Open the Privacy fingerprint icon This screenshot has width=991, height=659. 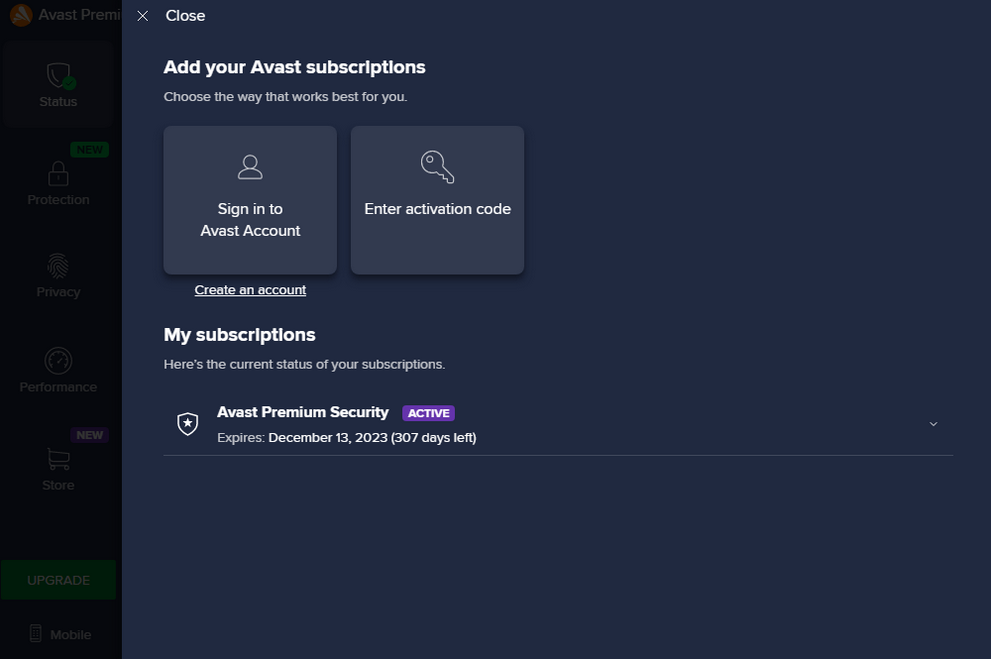(58, 266)
